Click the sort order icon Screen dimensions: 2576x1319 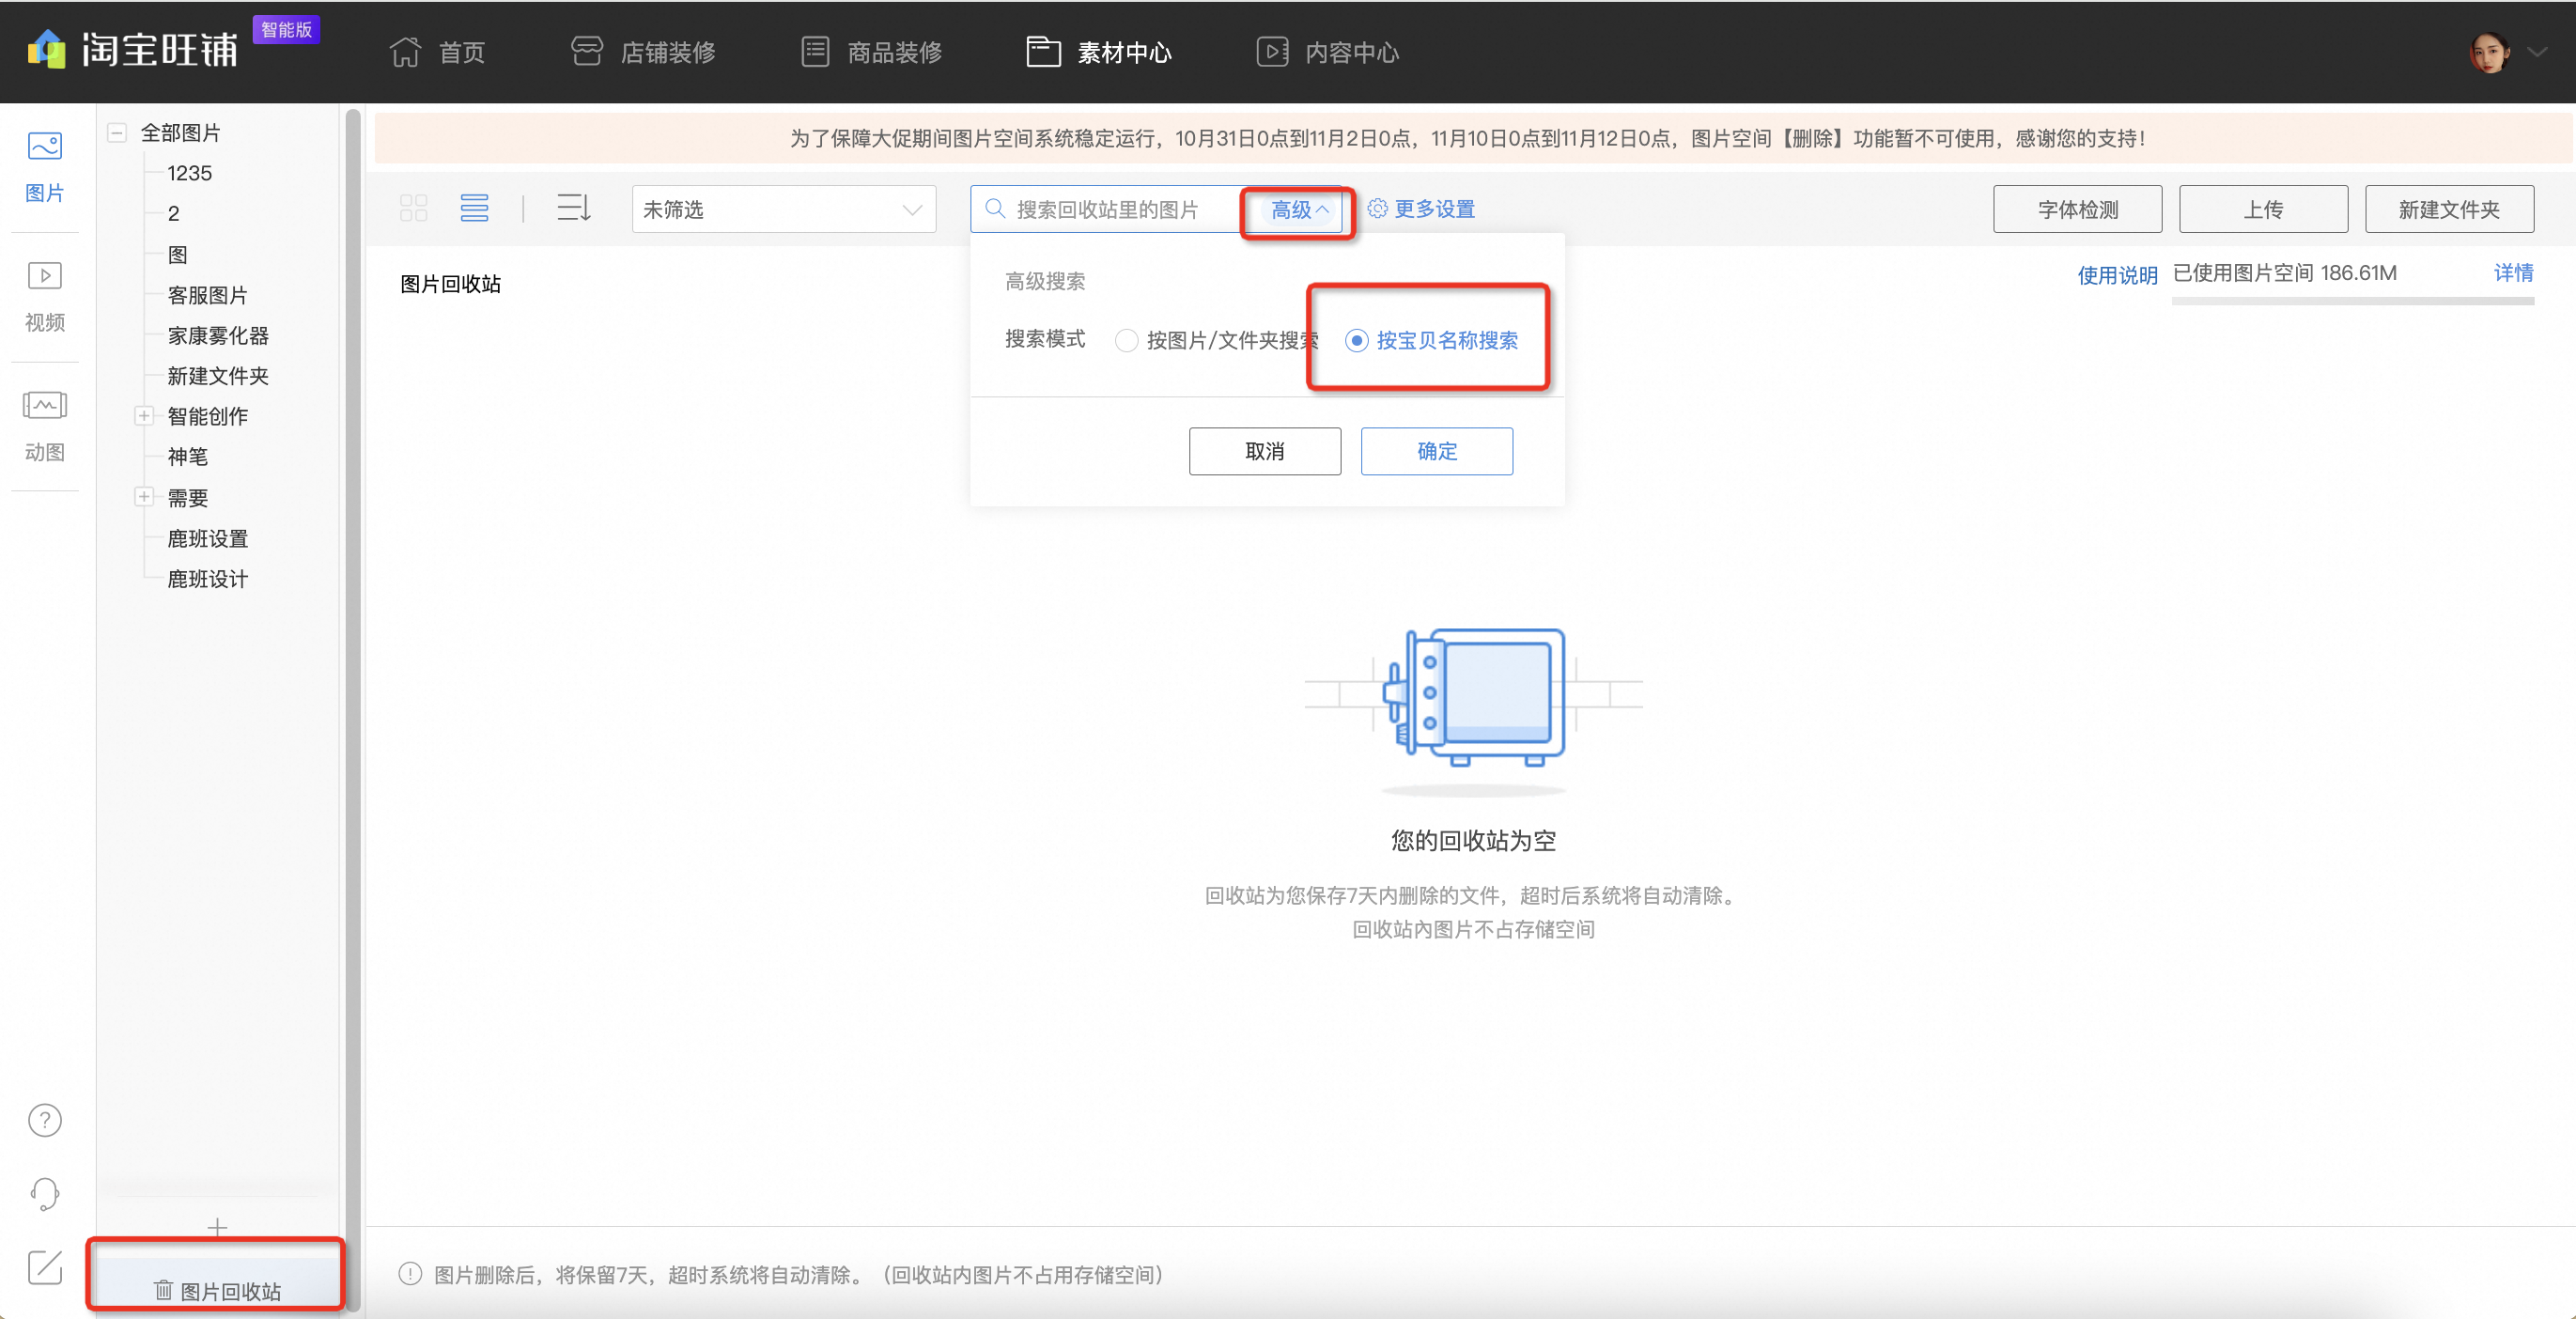[x=574, y=208]
